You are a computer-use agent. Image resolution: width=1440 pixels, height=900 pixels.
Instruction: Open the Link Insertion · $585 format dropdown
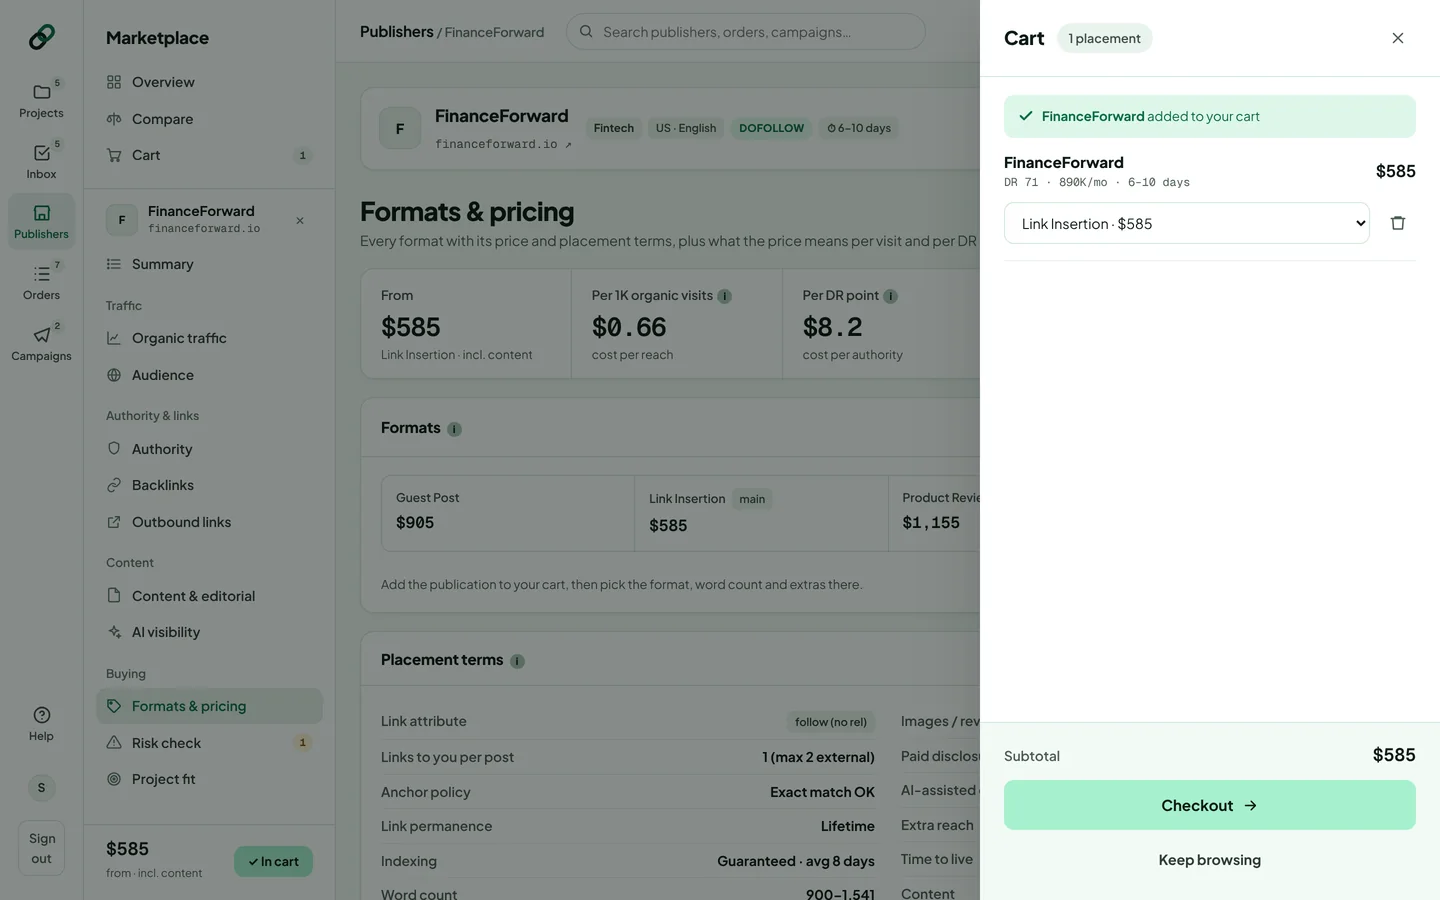[1187, 223]
